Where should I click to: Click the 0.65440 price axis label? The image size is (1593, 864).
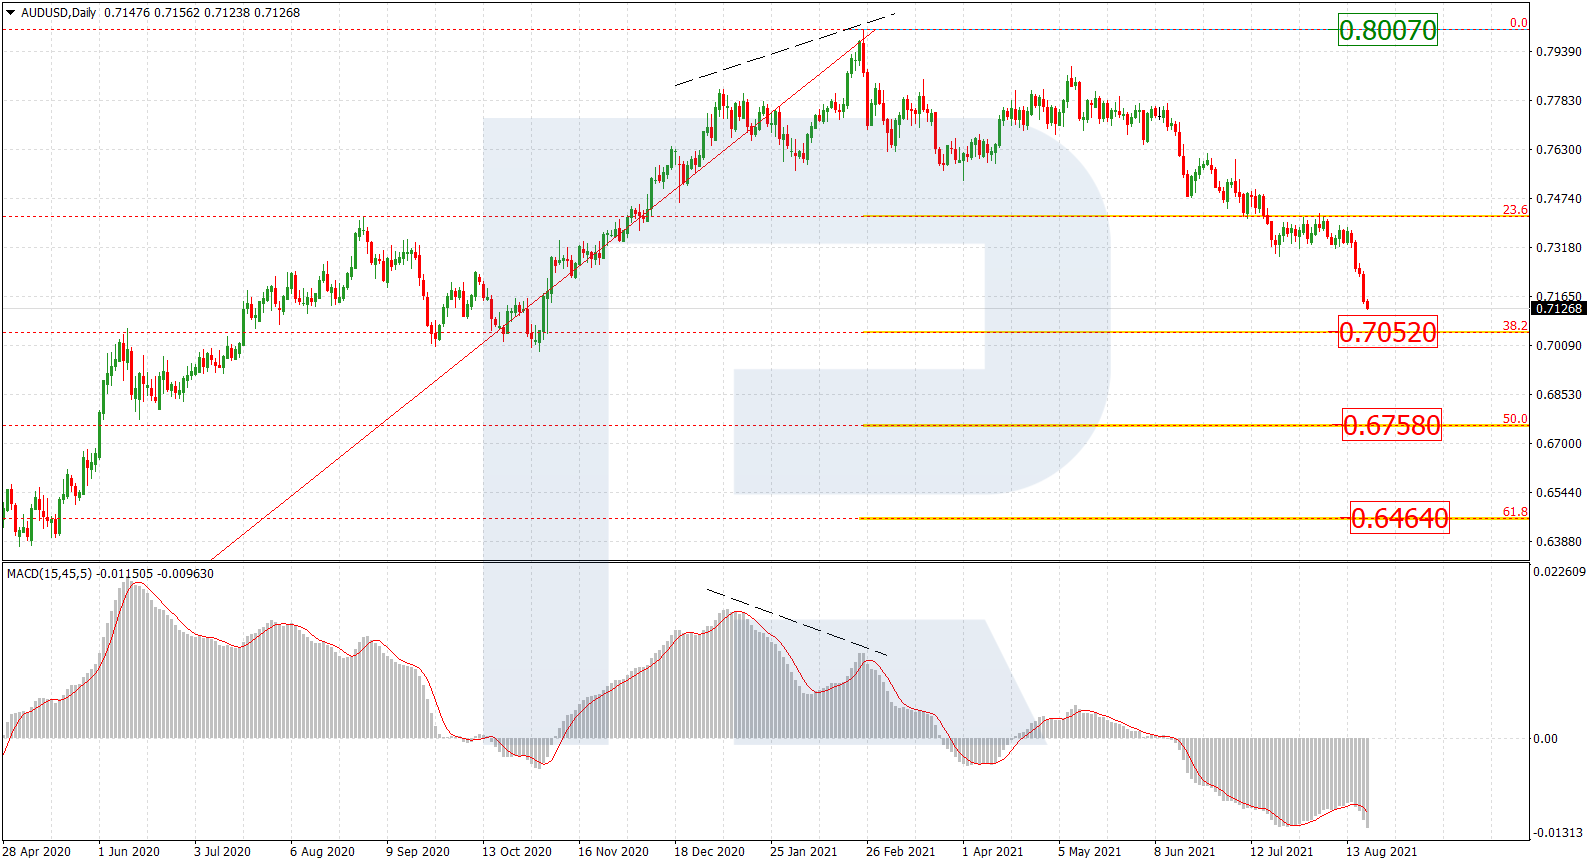pos(1559,493)
